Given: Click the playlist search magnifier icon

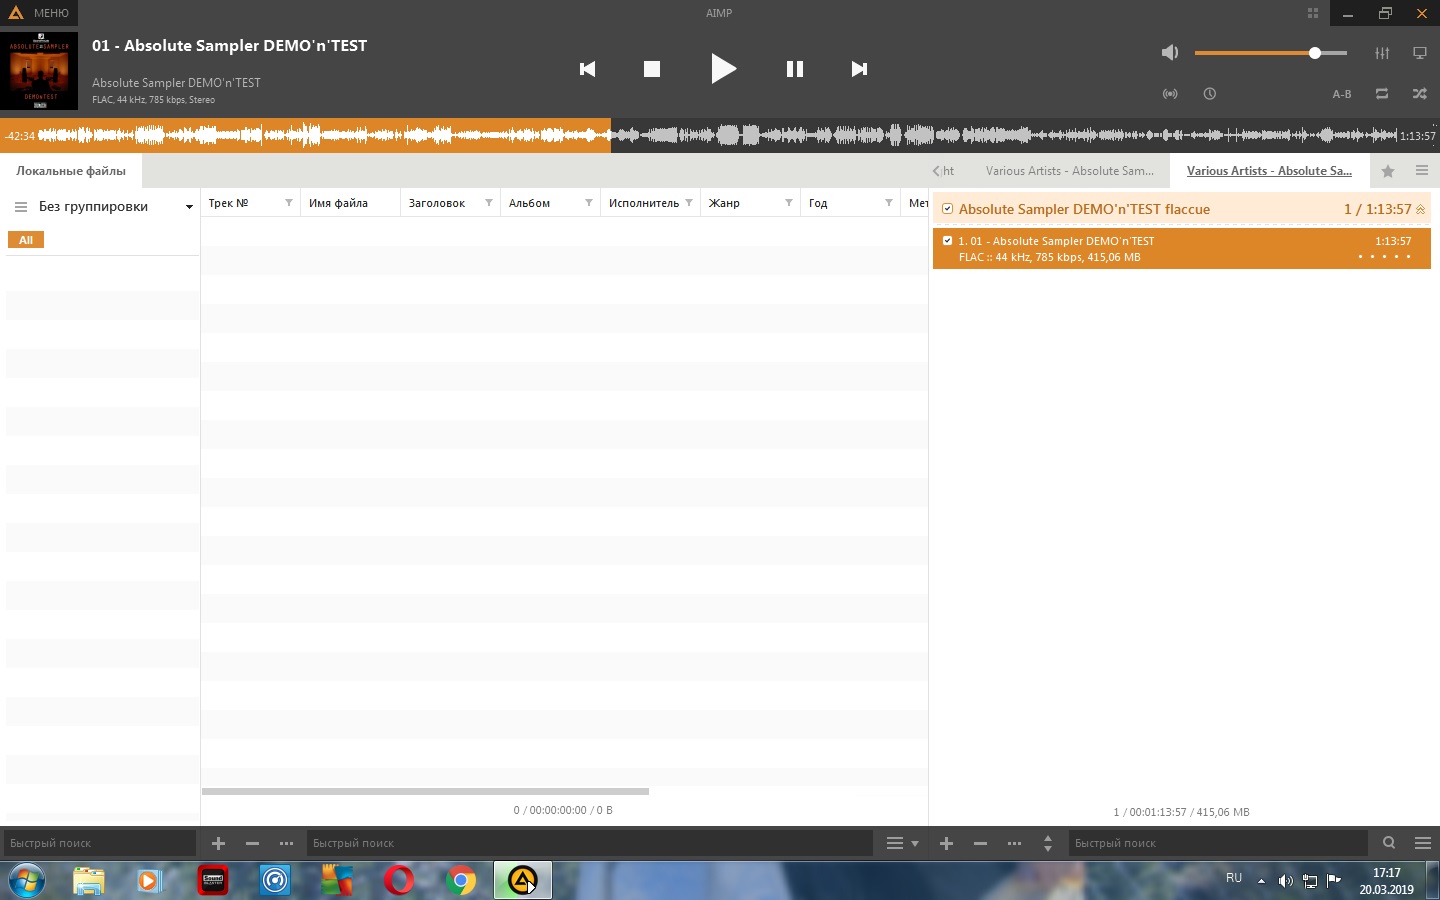Looking at the screenshot, I should [x=1389, y=843].
